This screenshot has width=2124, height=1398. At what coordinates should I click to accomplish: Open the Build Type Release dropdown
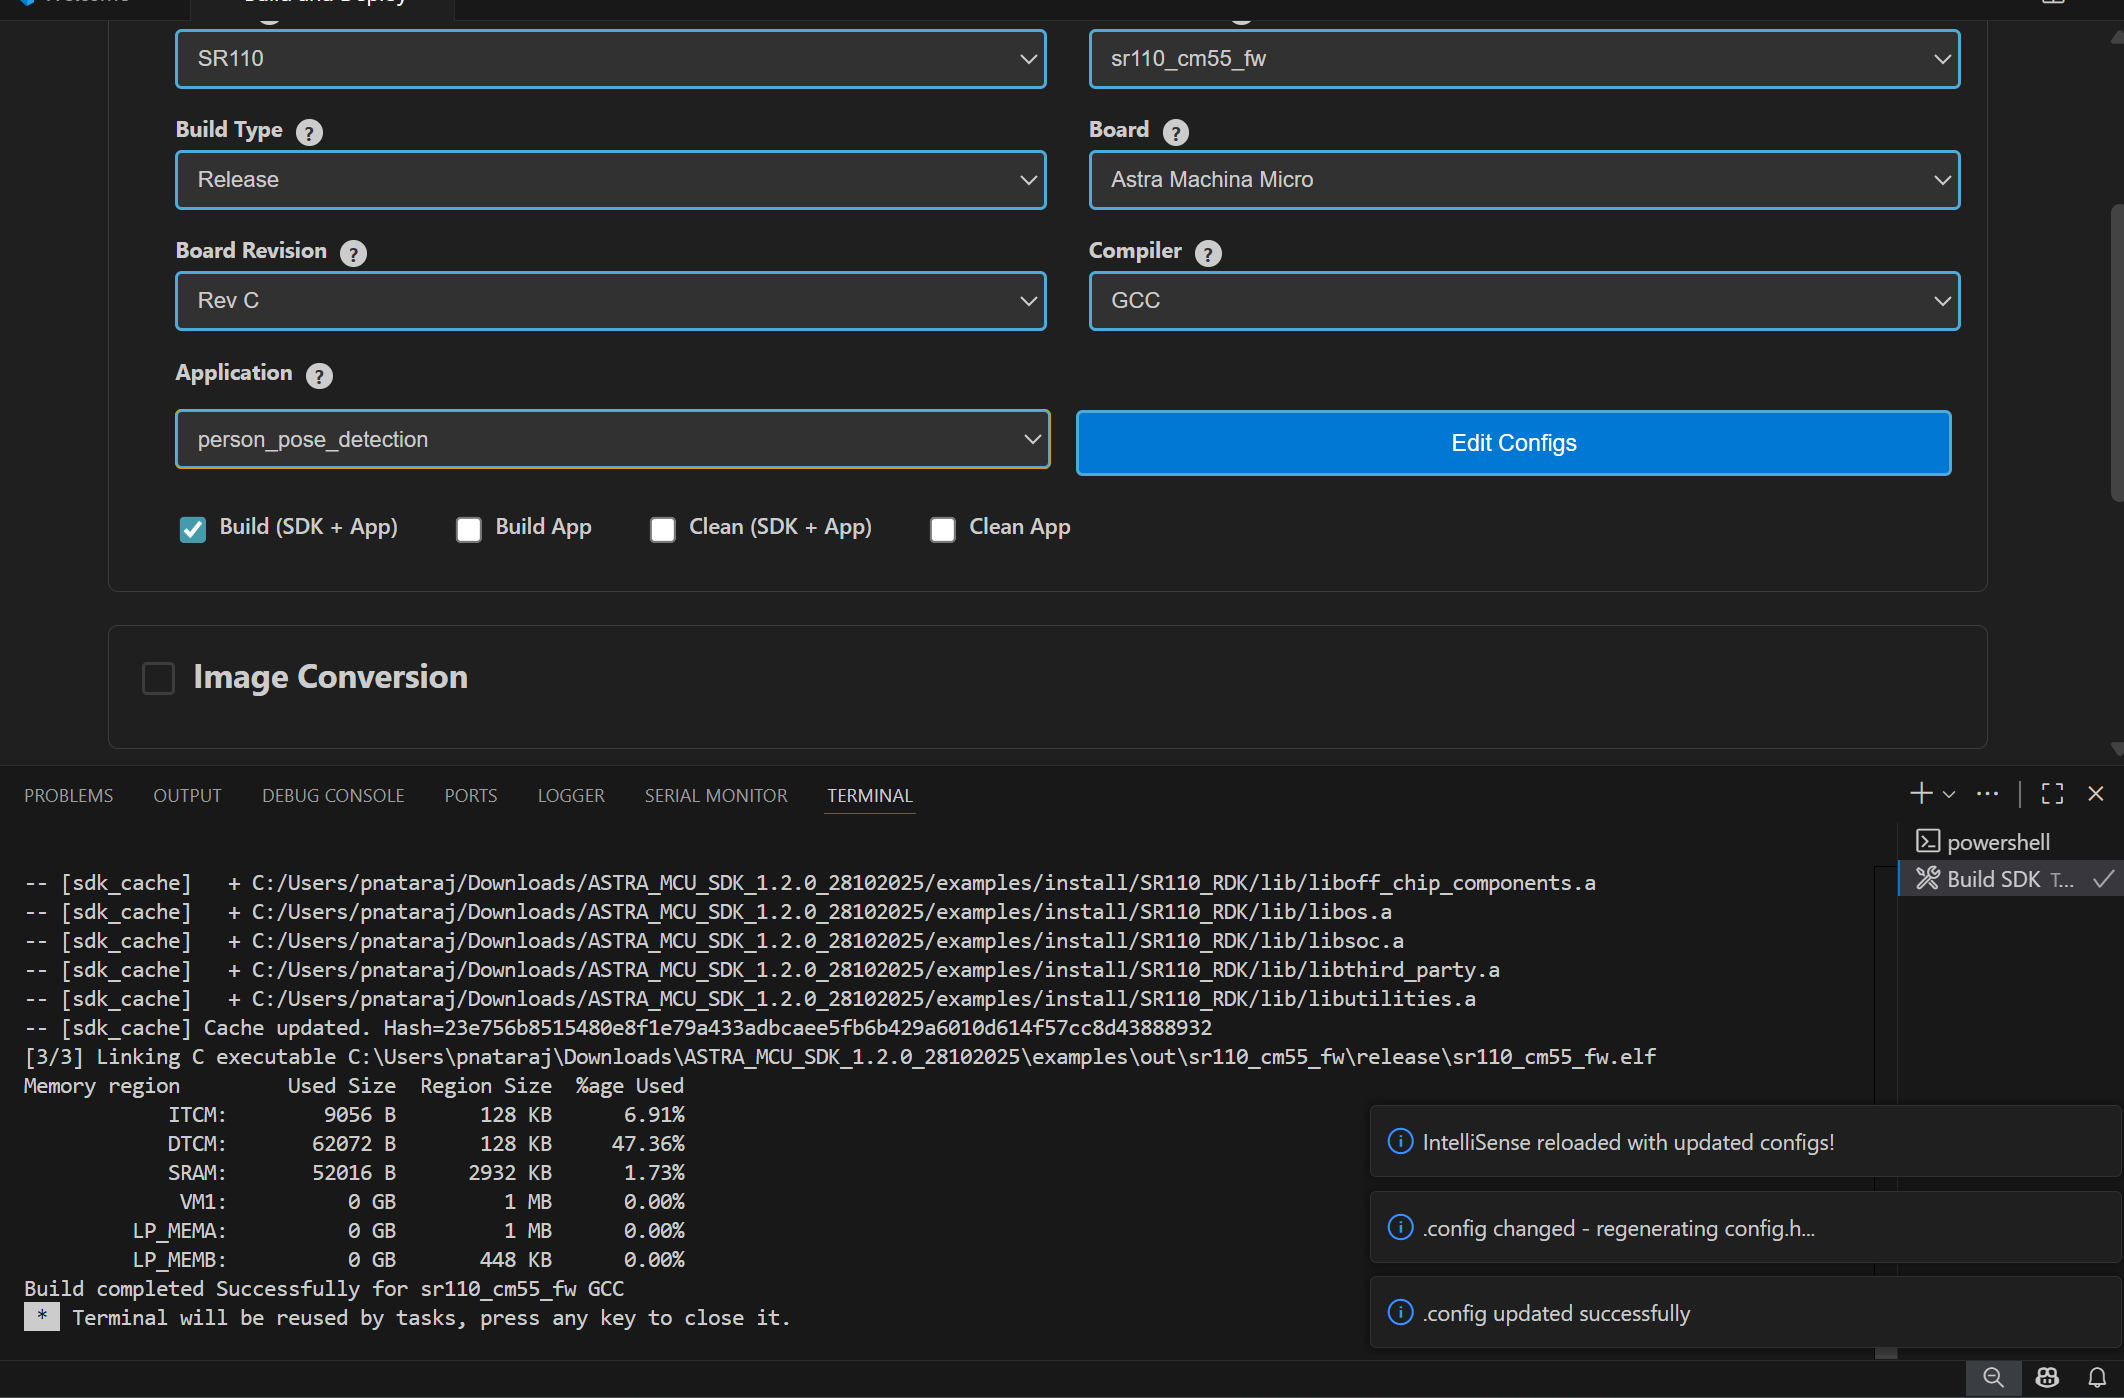click(610, 180)
